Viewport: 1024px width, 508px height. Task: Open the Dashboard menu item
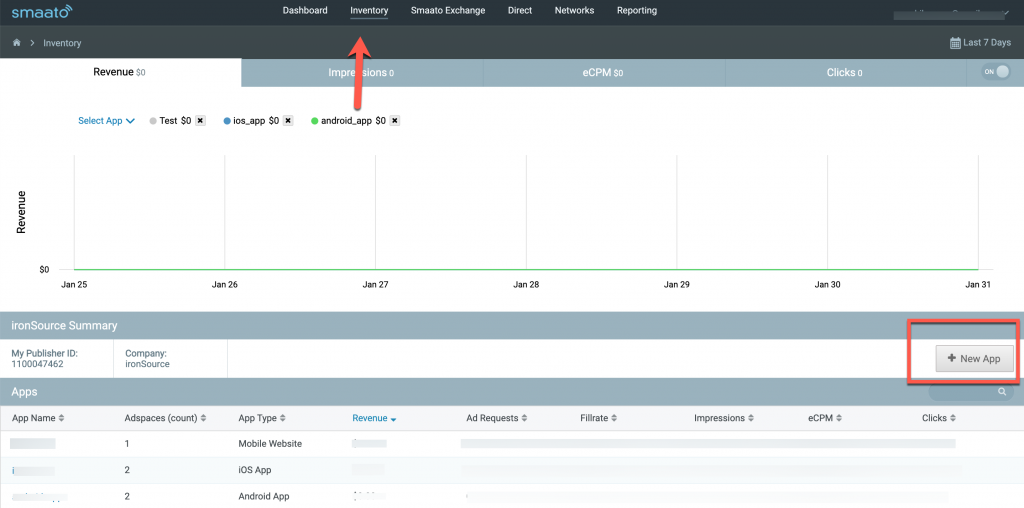pos(305,11)
